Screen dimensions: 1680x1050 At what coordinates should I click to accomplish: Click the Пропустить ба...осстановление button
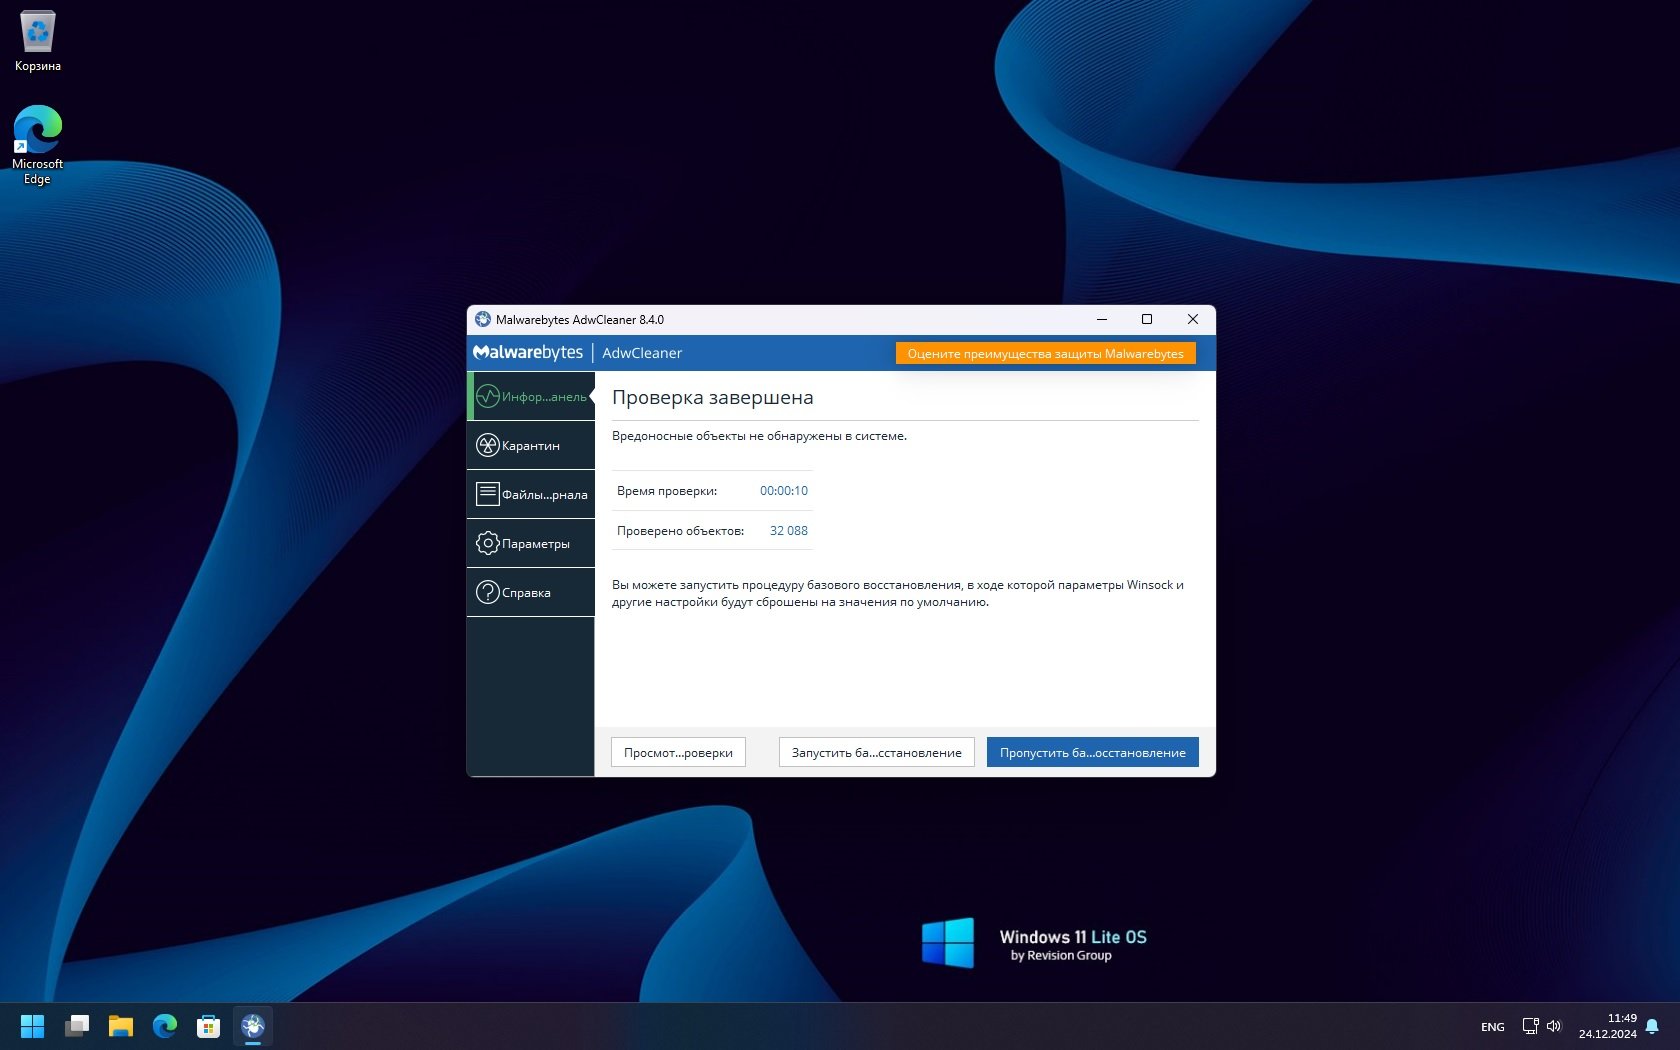coord(1092,753)
